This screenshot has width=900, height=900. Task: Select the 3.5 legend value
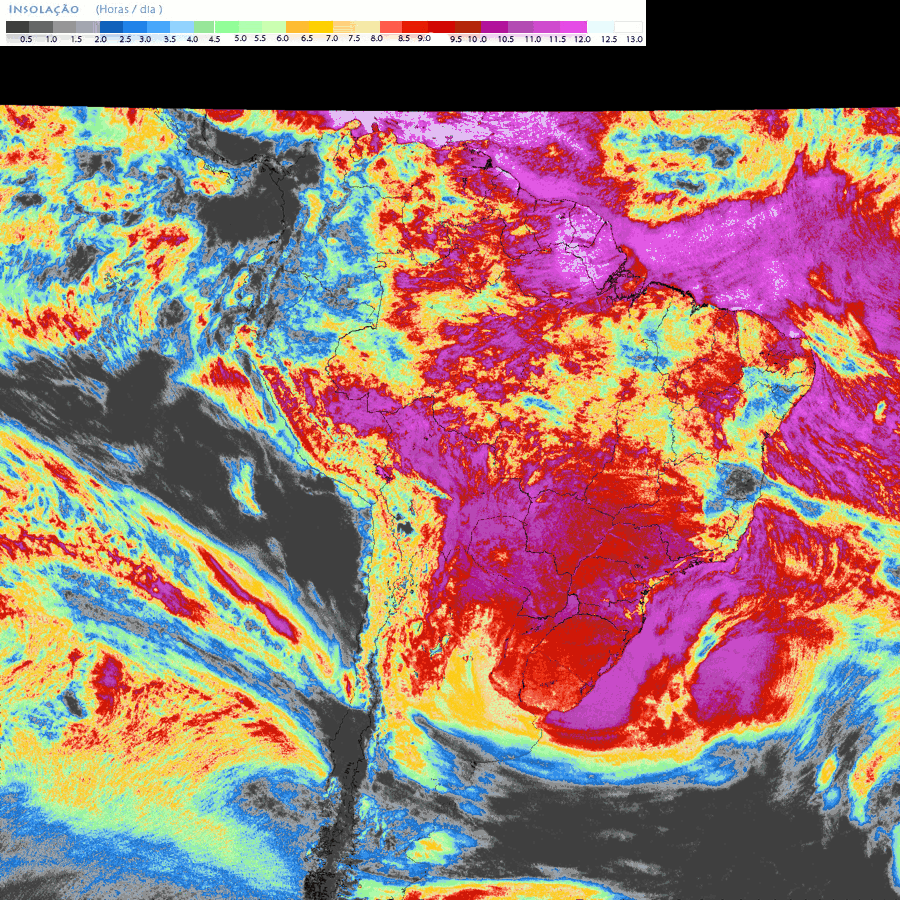click(170, 39)
